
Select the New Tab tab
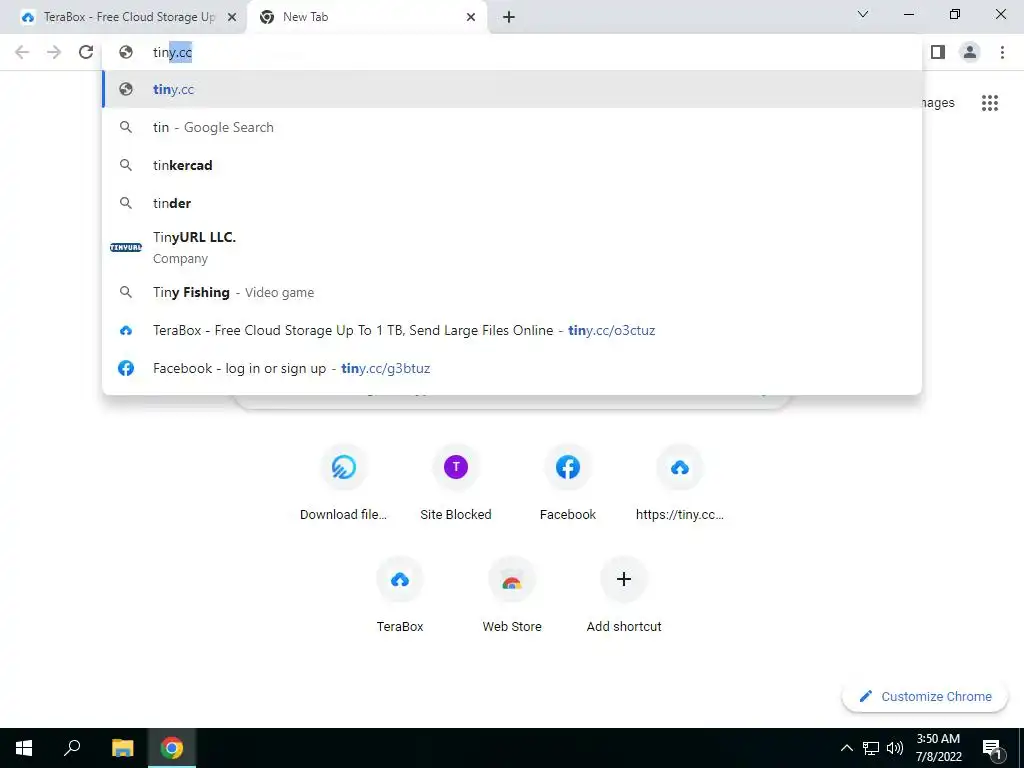(367, 17)
